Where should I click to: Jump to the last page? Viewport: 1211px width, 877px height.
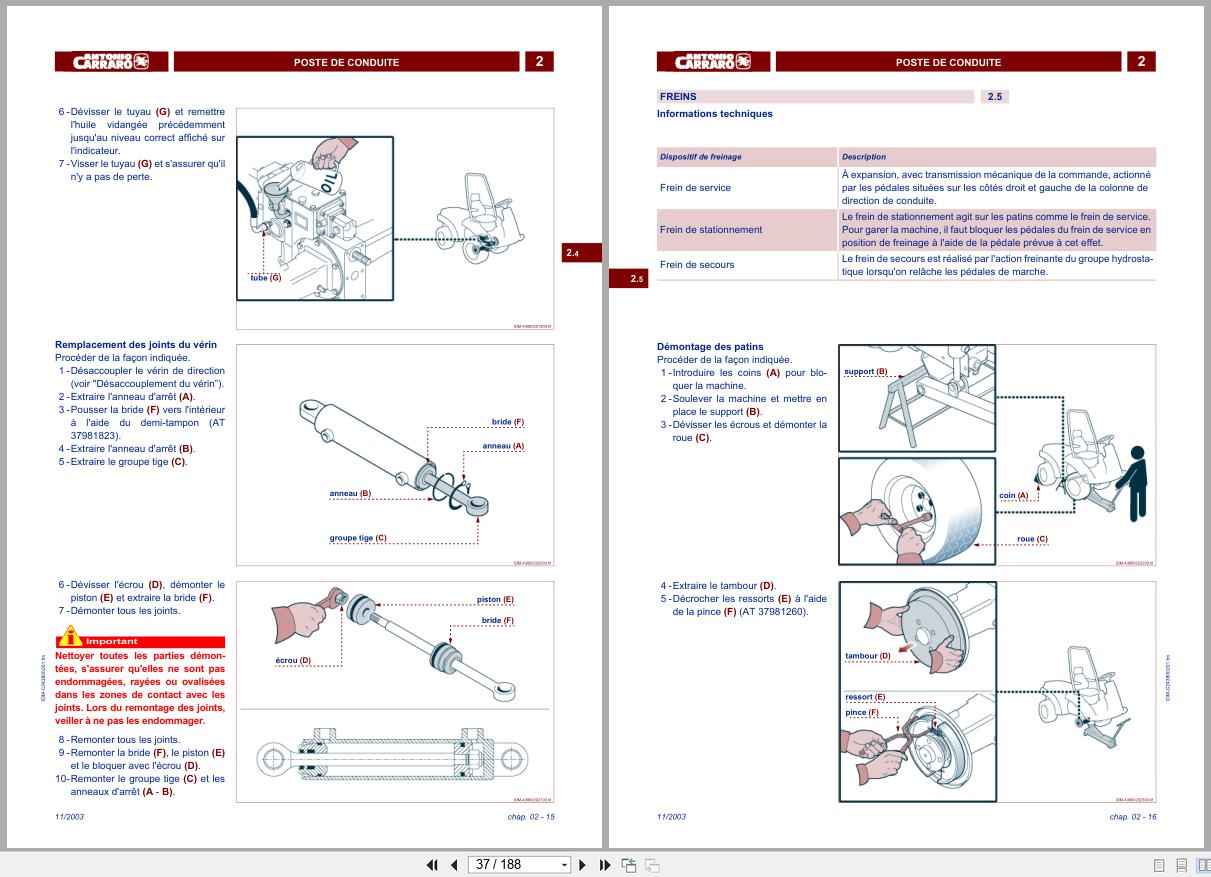pyautogui.click(x=604, y=865)
